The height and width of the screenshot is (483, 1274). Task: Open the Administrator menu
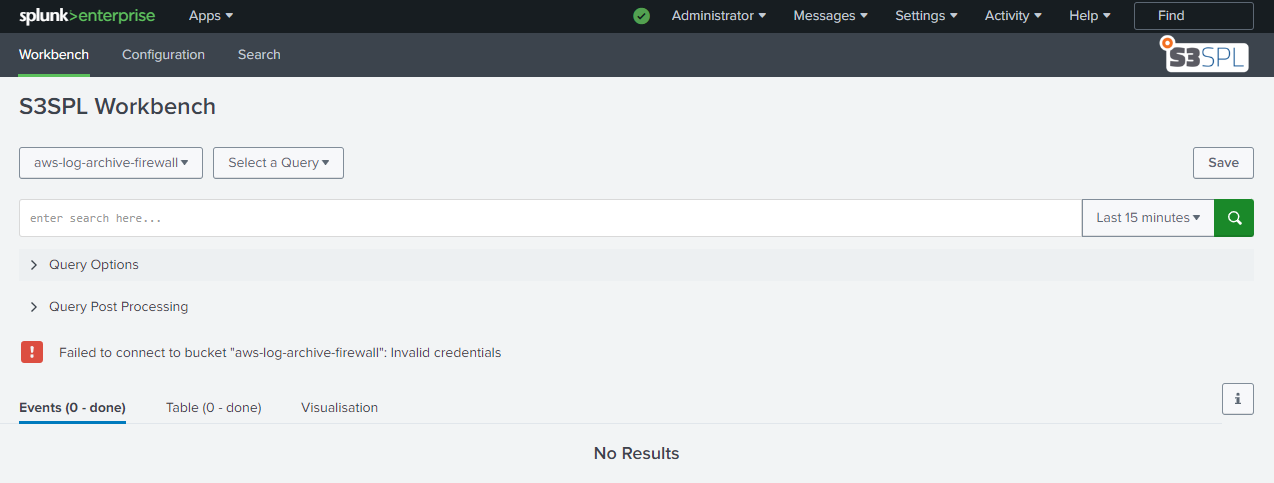pos(718,16)
